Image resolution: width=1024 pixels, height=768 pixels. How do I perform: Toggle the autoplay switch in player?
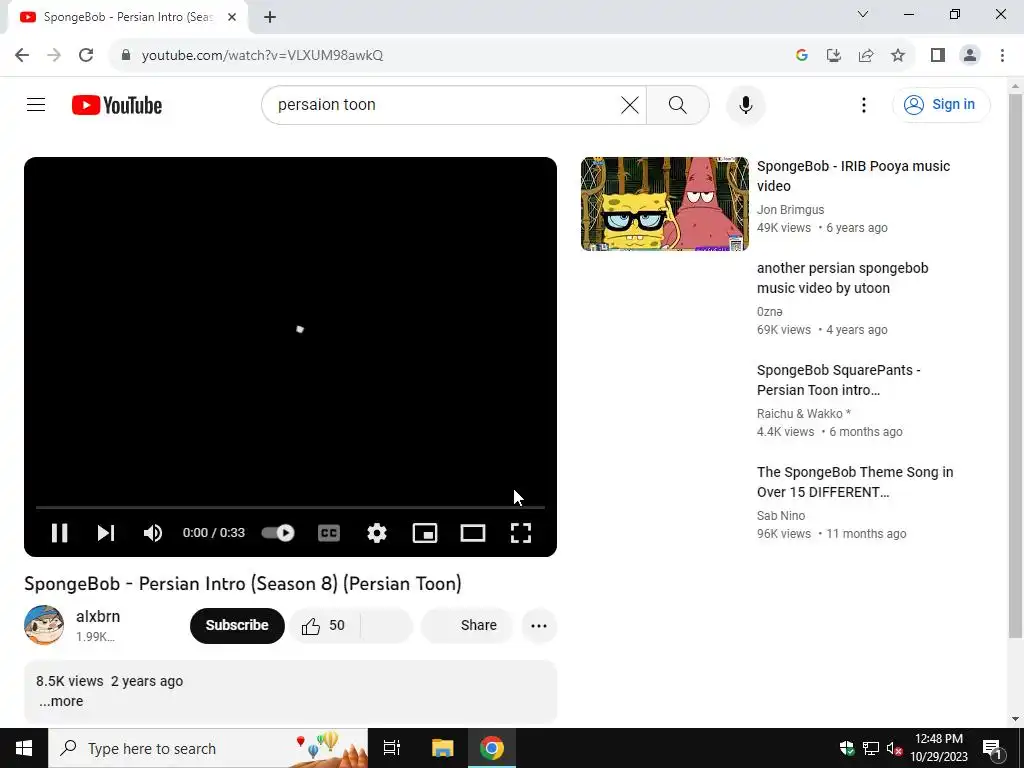278,533
